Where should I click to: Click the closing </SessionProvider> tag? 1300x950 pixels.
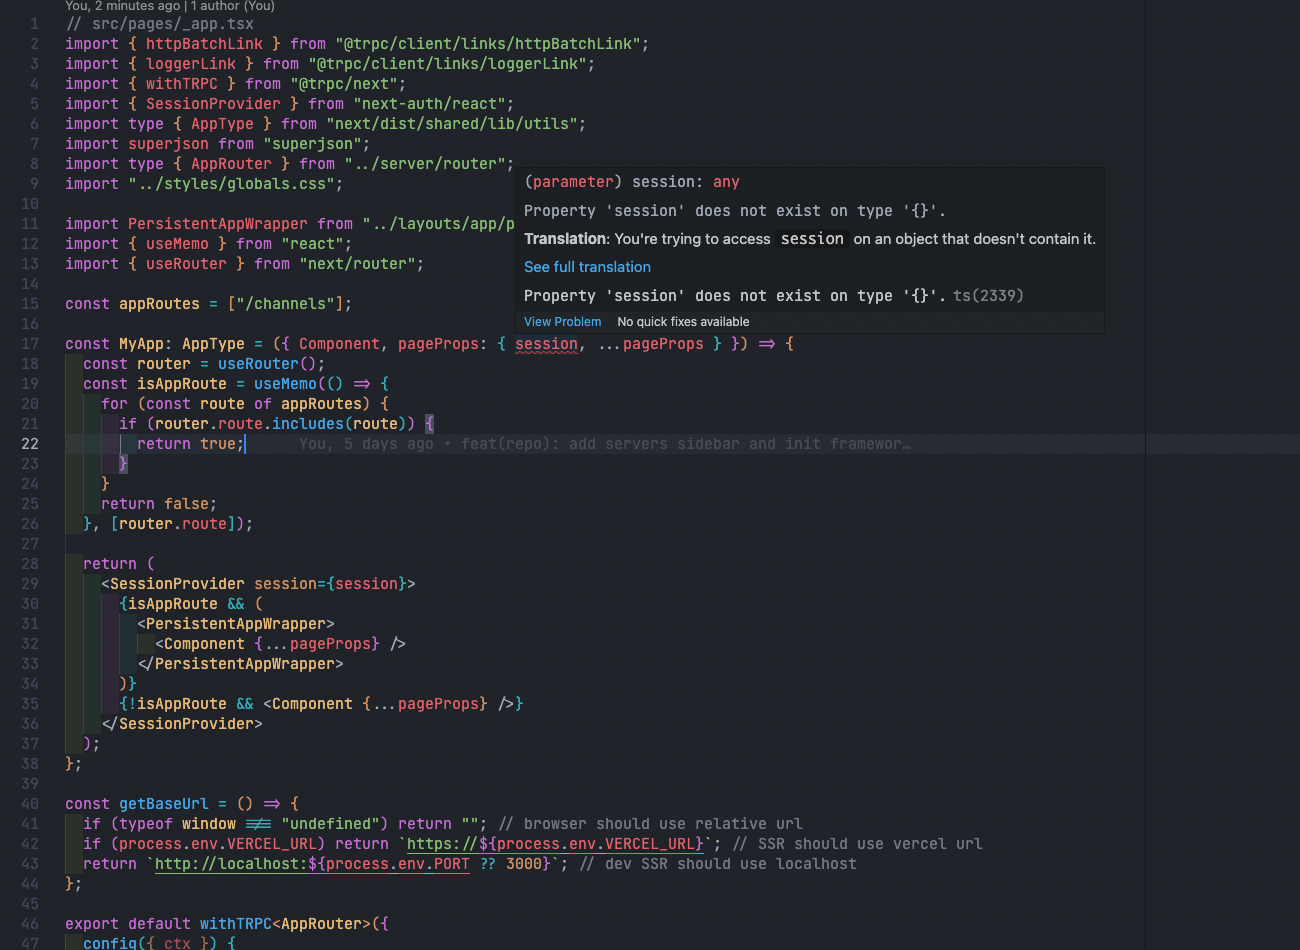pos(182,724)
